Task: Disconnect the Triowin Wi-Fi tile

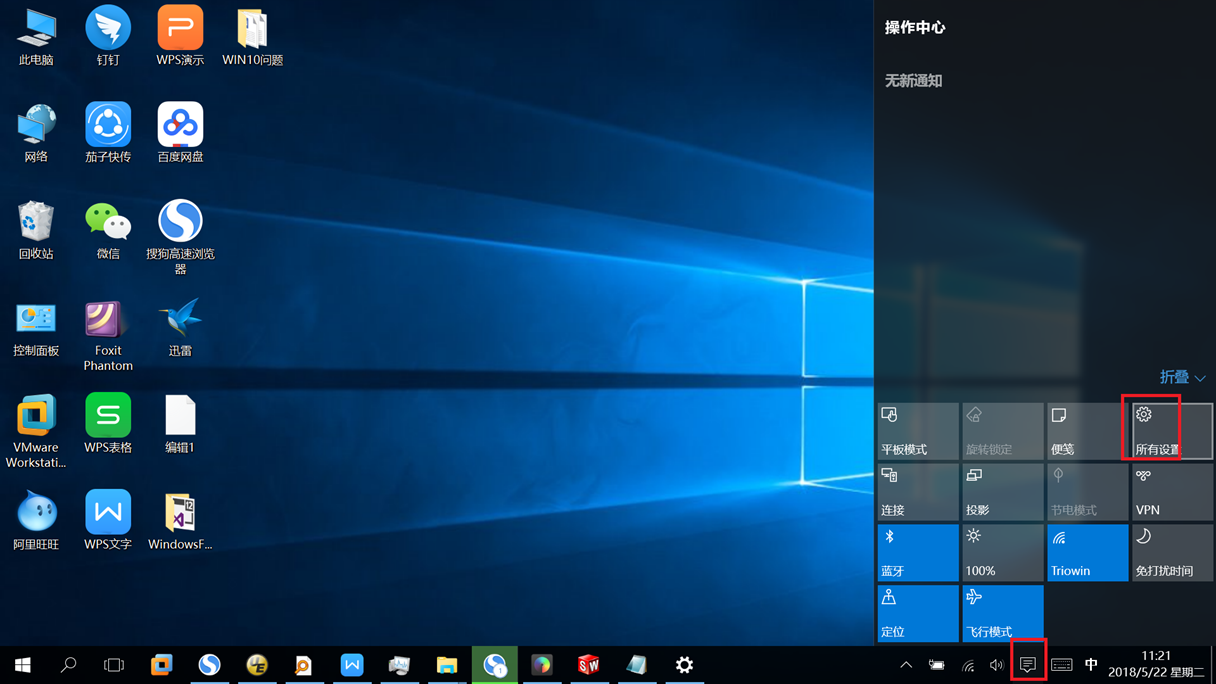Action: tap(1088, 553)
